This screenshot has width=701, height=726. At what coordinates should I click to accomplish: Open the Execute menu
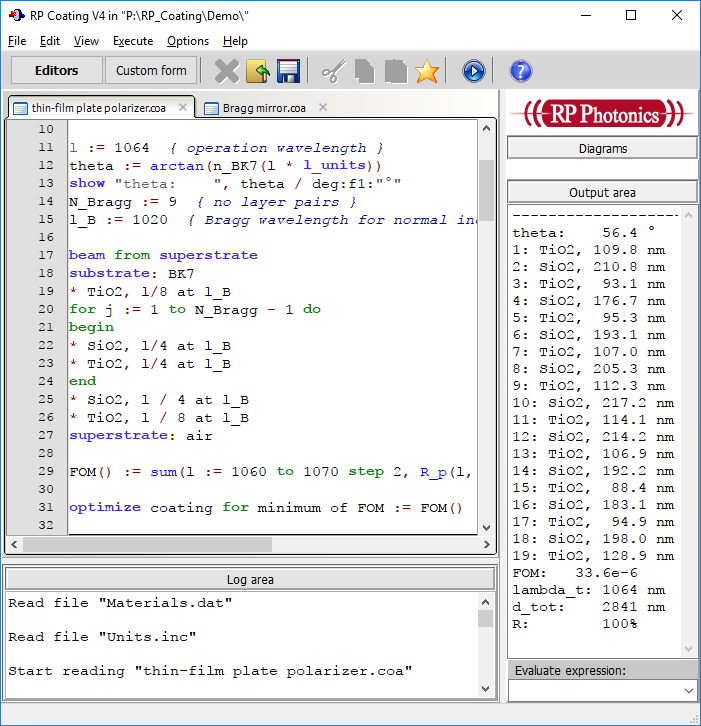pos(133,41)
